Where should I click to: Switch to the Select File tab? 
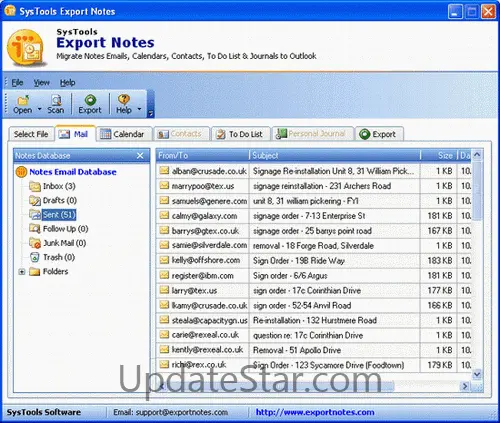click(x=31, y=134)
